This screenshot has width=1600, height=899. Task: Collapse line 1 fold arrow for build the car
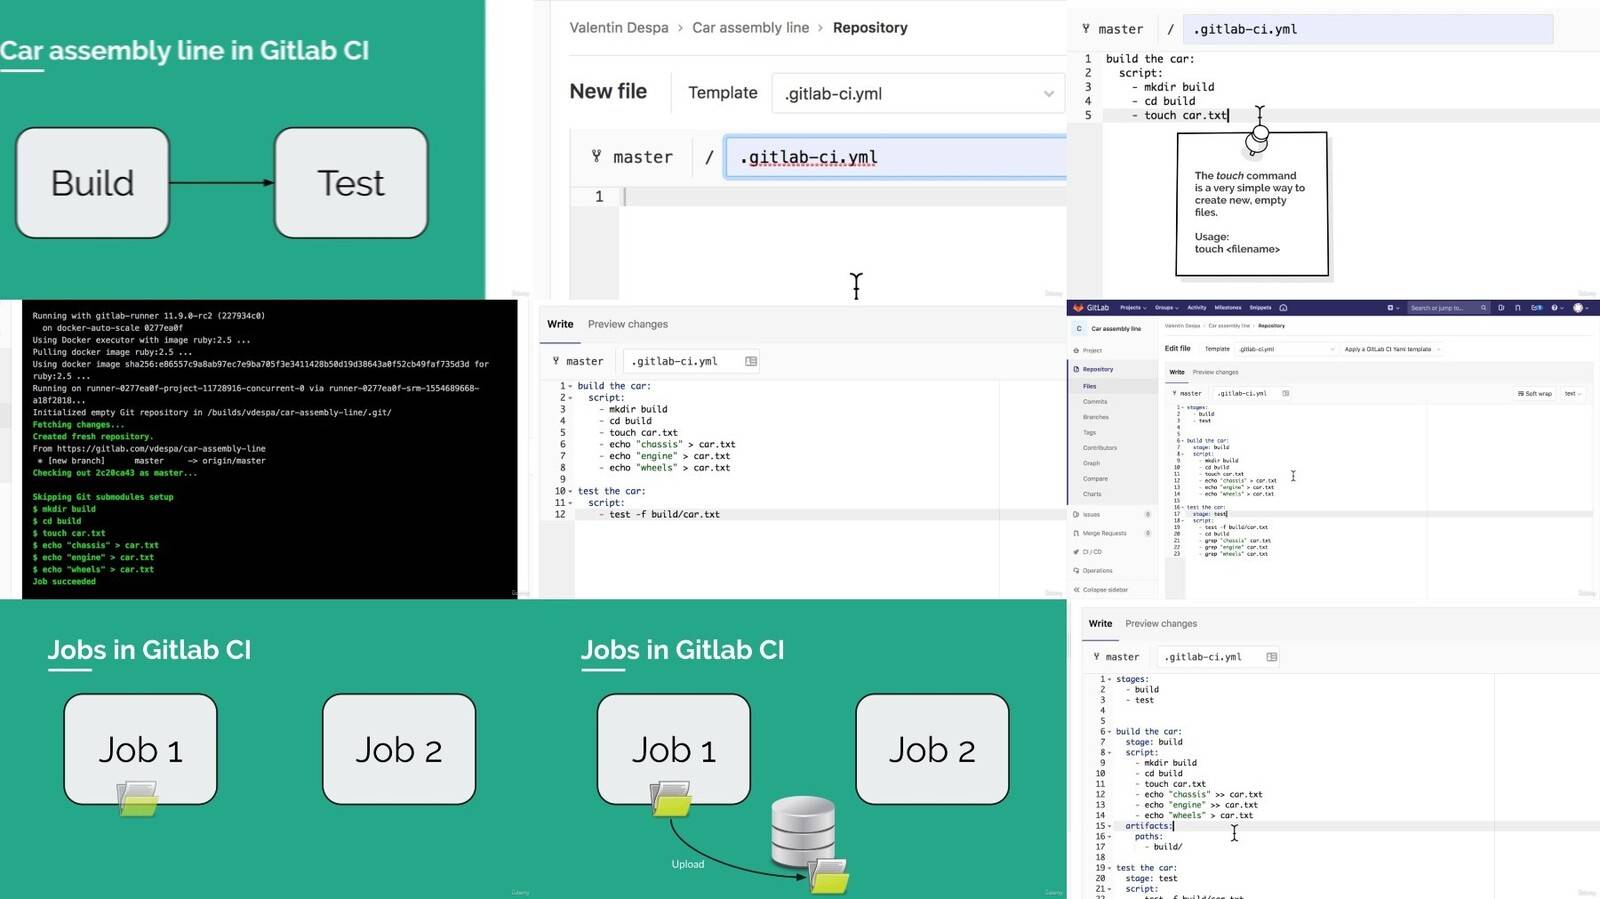[570, 386]
